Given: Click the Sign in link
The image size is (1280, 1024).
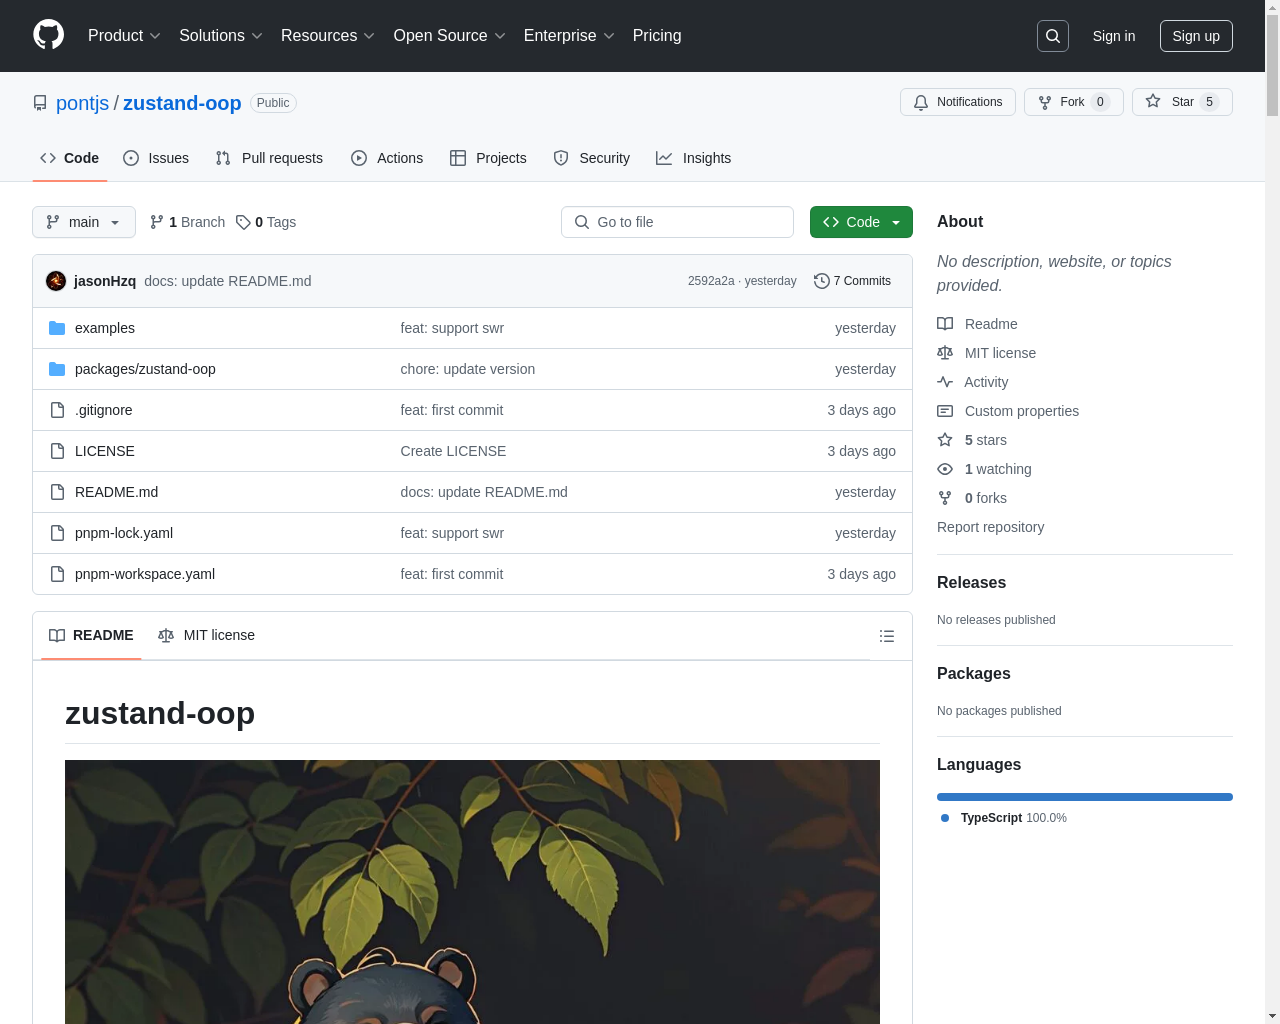Looking at the screenshot, I should [x=1114, y=36].
